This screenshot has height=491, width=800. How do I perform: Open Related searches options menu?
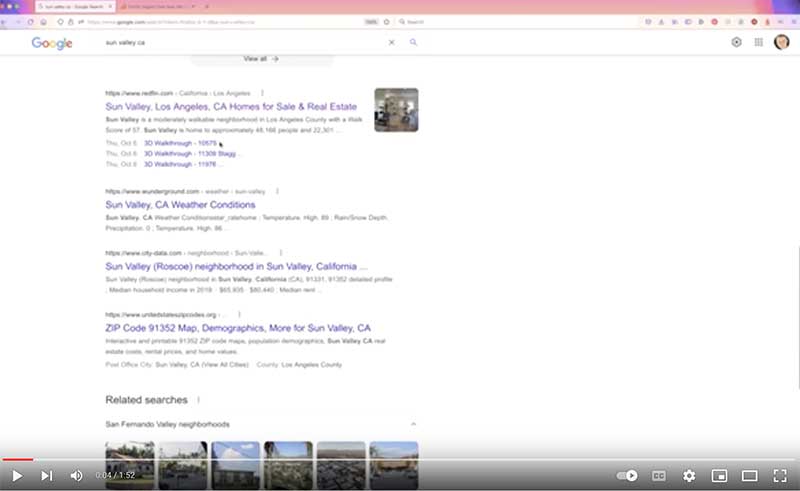[x=198, y=400]
